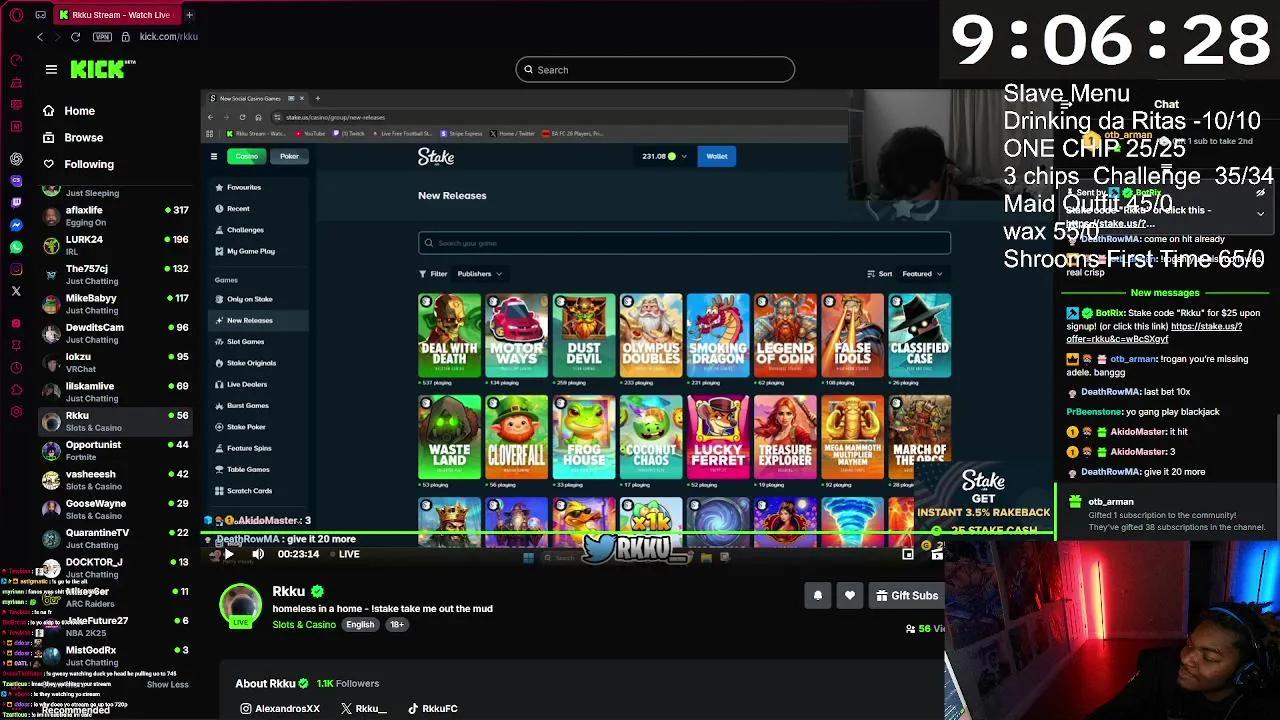This screenshot has width=1280, height=720.
Task: Reload the Kick page
Action: [75, 37]
